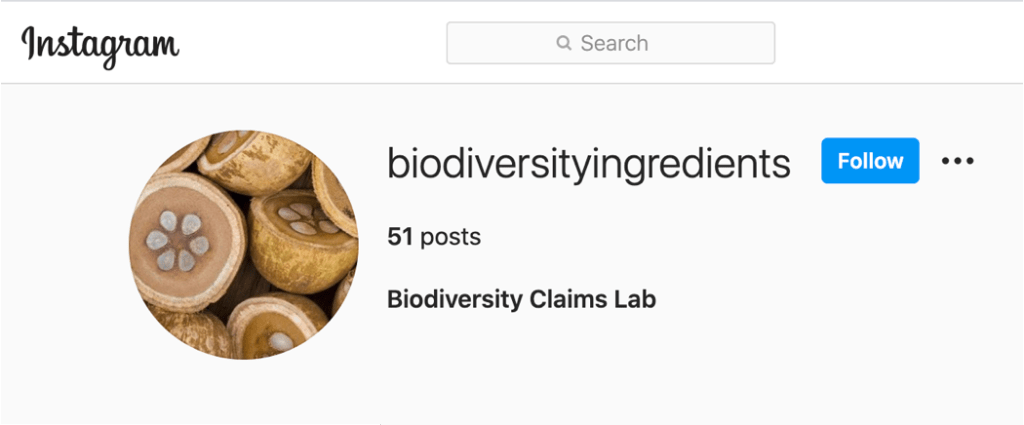Screen dimensions: 1024x425
Task: Select the 51 posts counter
Action: 434,237
